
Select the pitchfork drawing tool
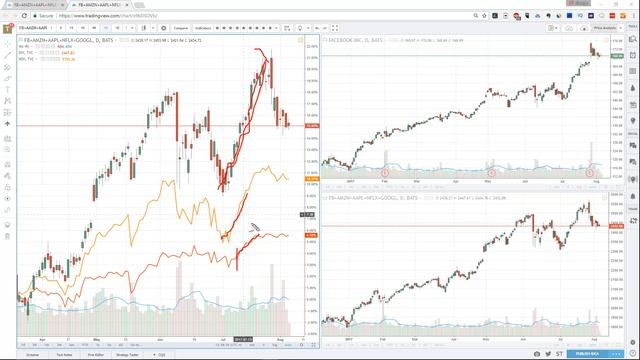[x=7, y=67]
